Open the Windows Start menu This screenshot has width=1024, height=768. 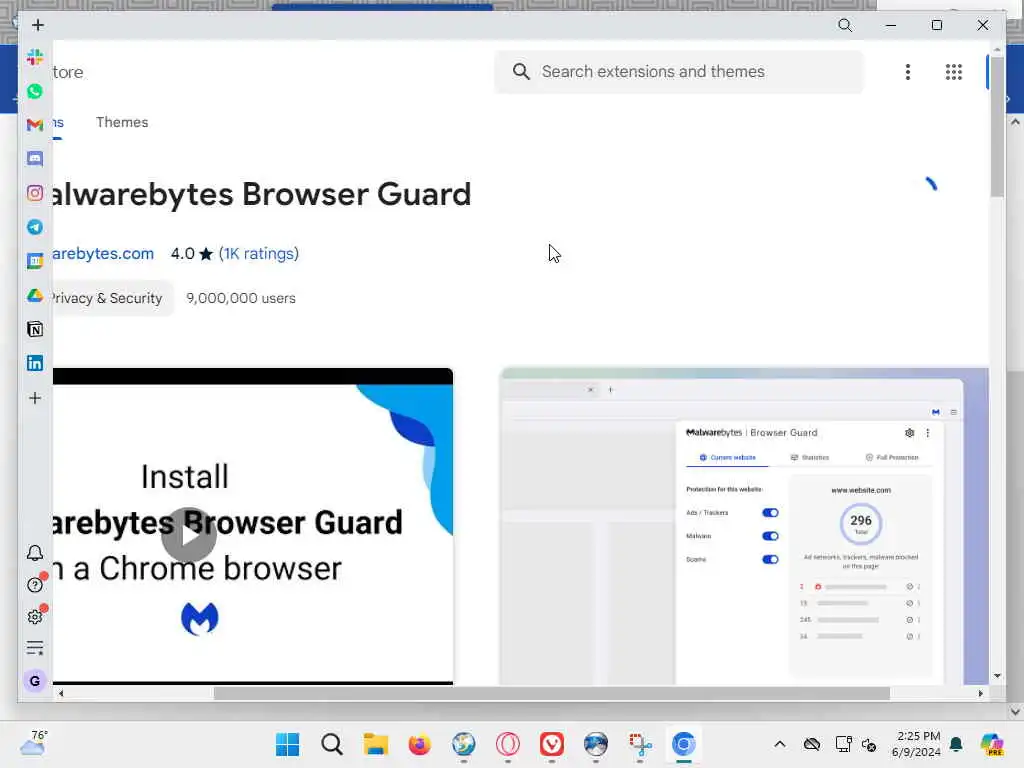[287, 744]
